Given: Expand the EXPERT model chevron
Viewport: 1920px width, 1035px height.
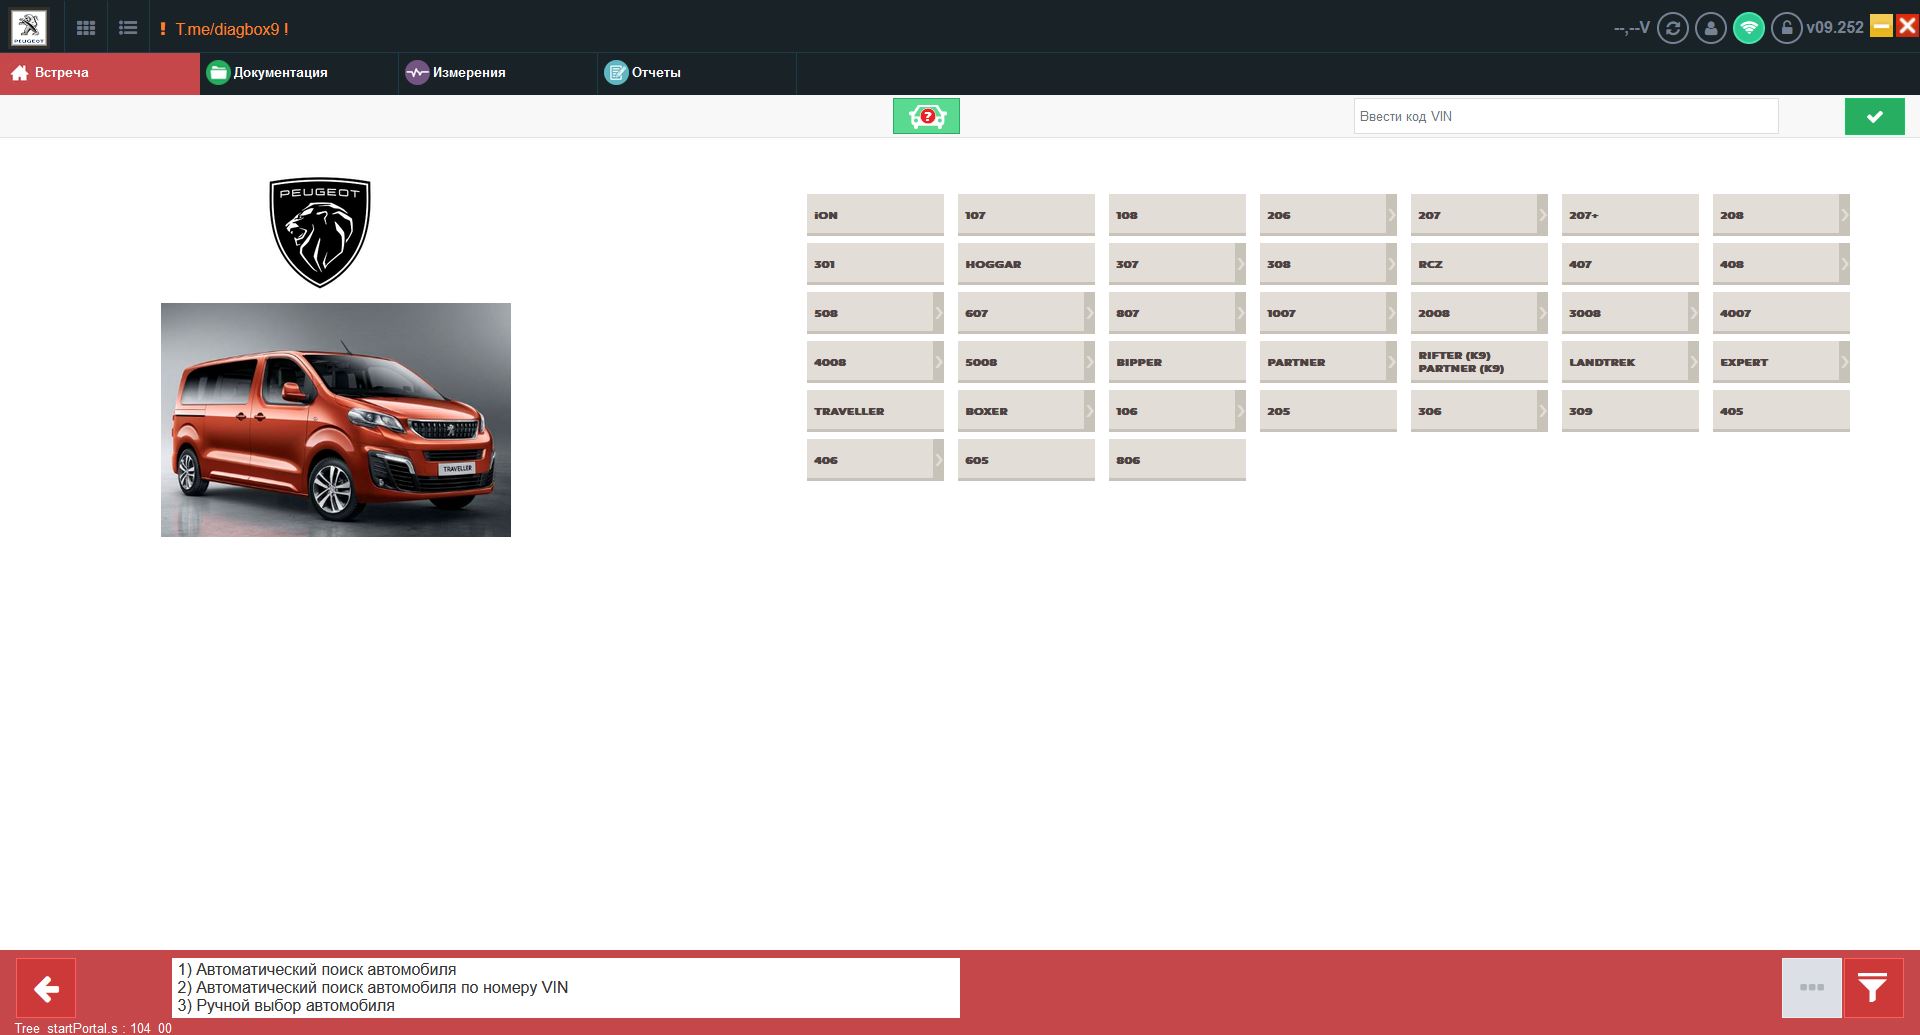Looking at the screenshot, I should (1844, 362).
